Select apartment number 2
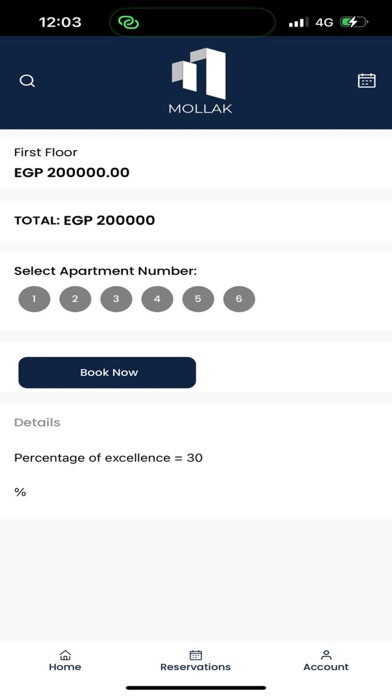 [75, 299]
